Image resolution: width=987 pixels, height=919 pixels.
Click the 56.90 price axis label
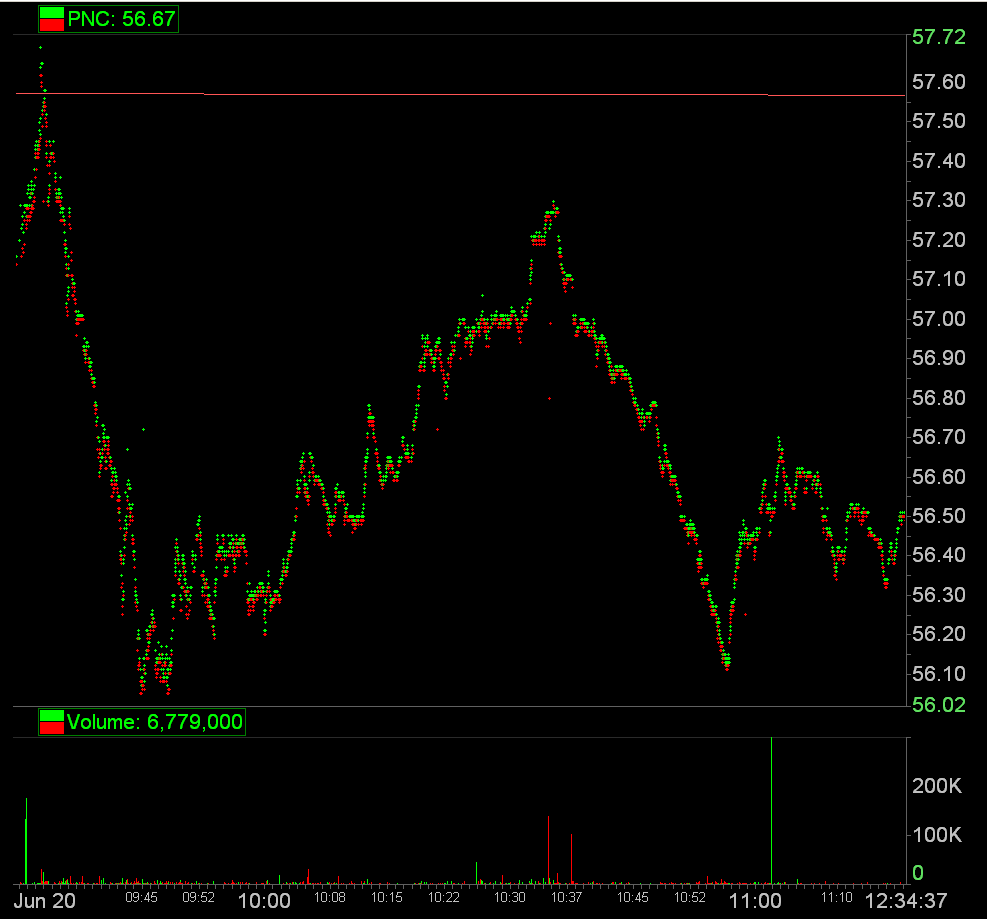click(x=939, y=358)
